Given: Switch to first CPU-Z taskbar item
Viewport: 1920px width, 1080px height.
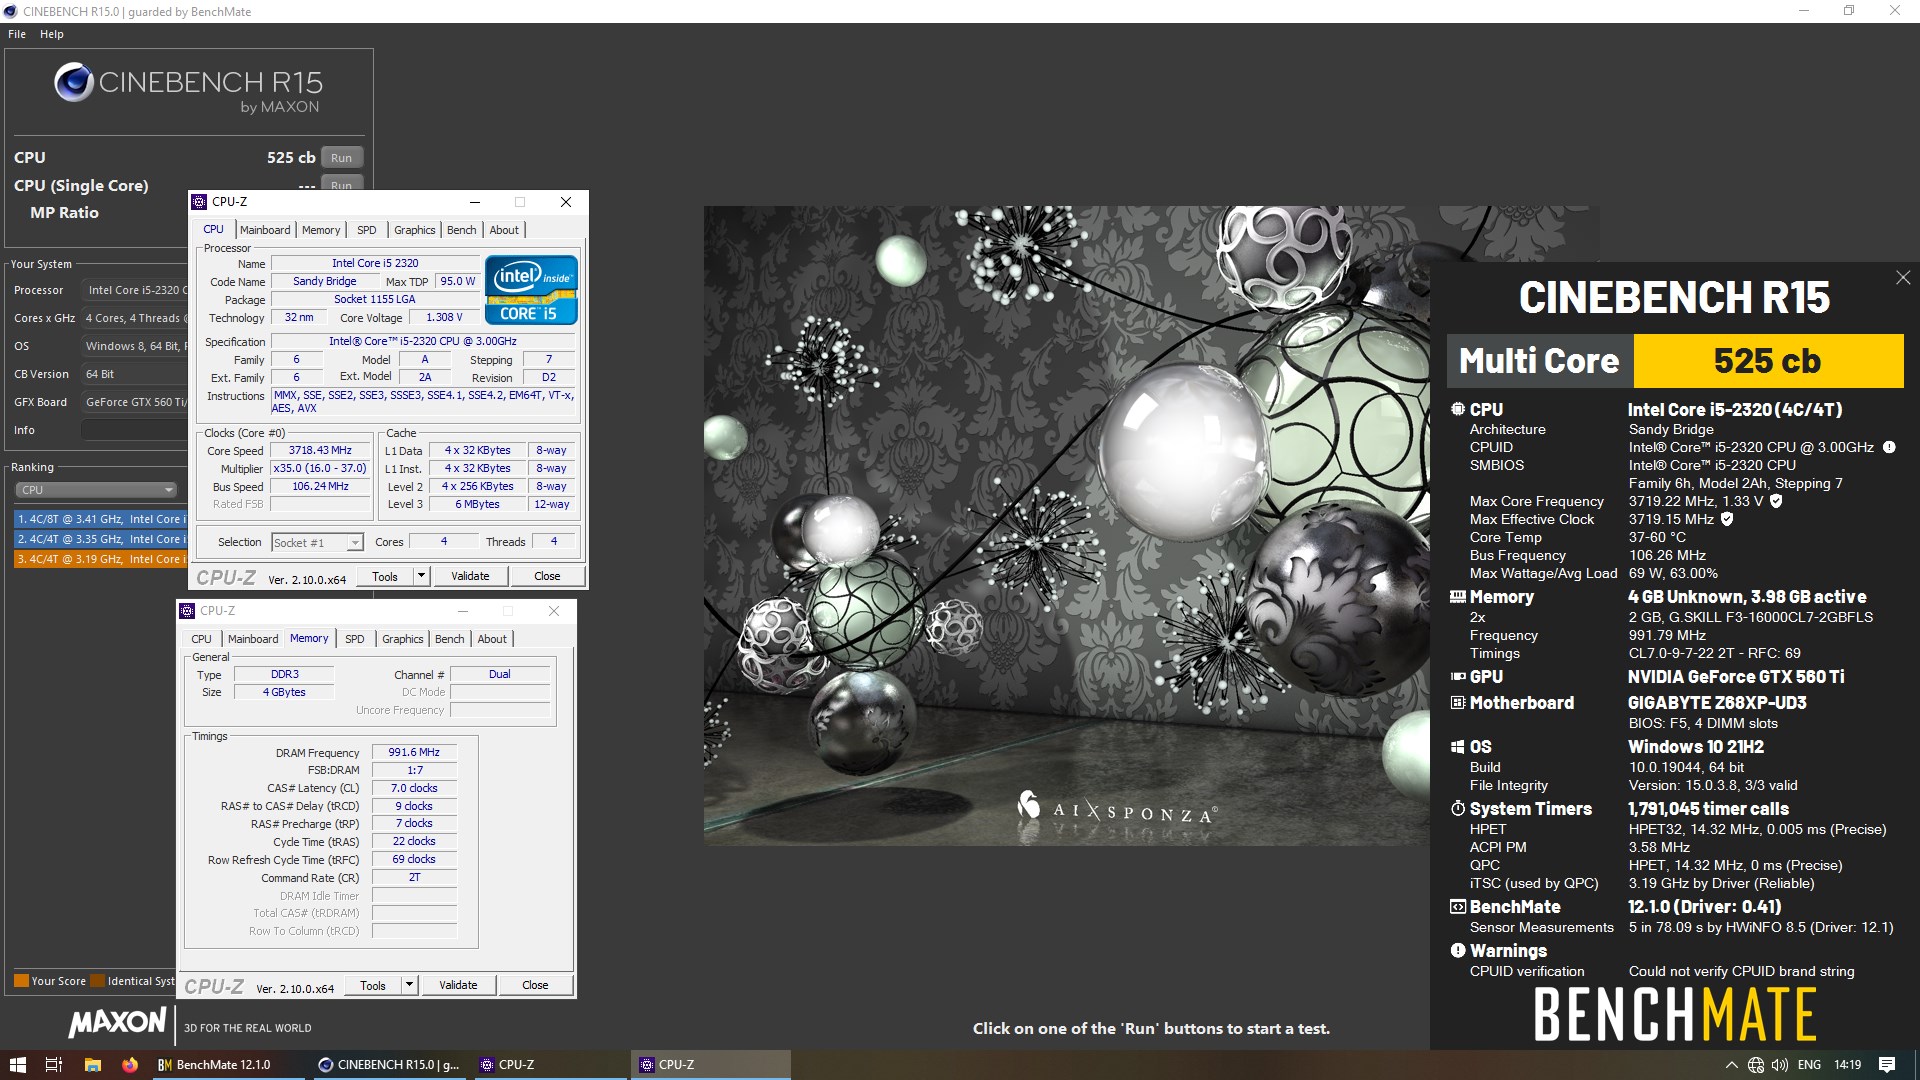Looking at the screenshot, I should coord(550,1065).
